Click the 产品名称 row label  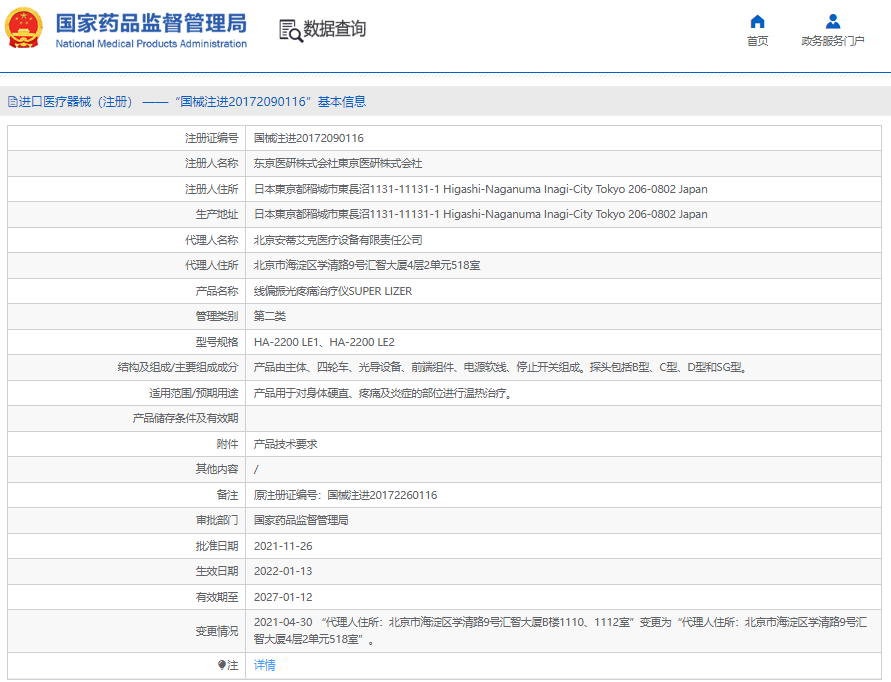(216, 291)
